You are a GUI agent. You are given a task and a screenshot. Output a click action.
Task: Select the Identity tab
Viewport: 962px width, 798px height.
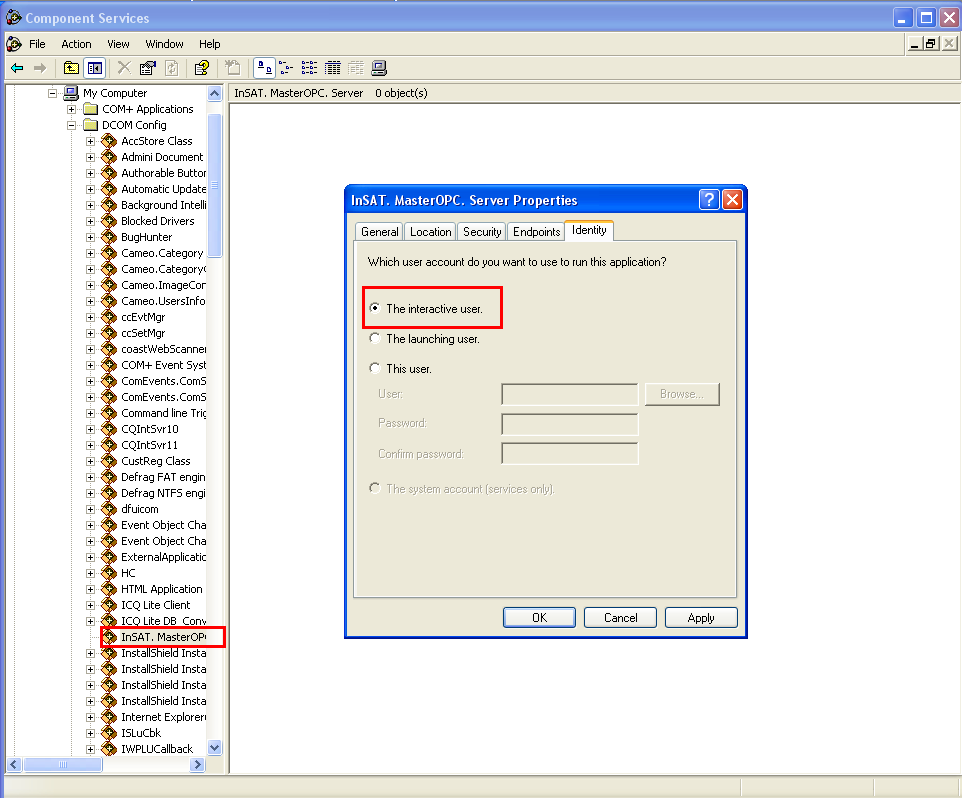click(x=589, y=230)
